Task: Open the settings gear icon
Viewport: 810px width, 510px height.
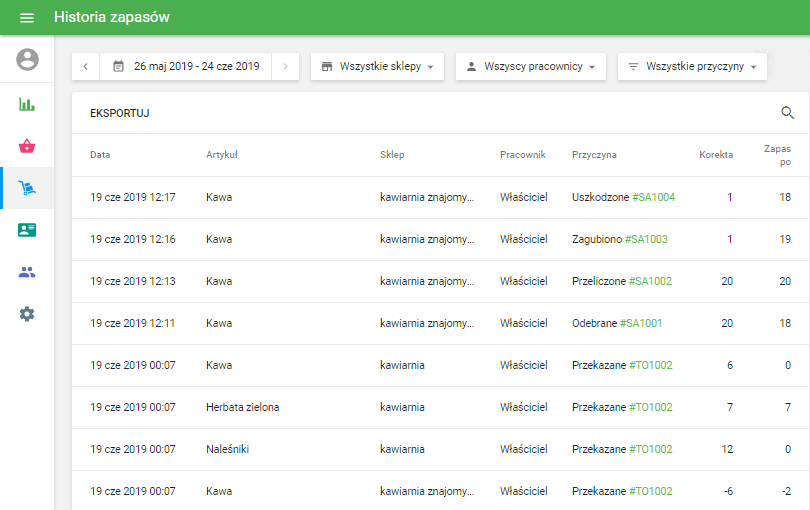Action: coord(27,314)
